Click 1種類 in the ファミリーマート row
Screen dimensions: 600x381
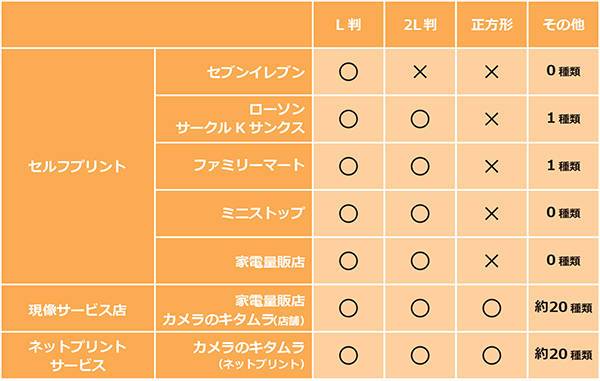(563, 166)
